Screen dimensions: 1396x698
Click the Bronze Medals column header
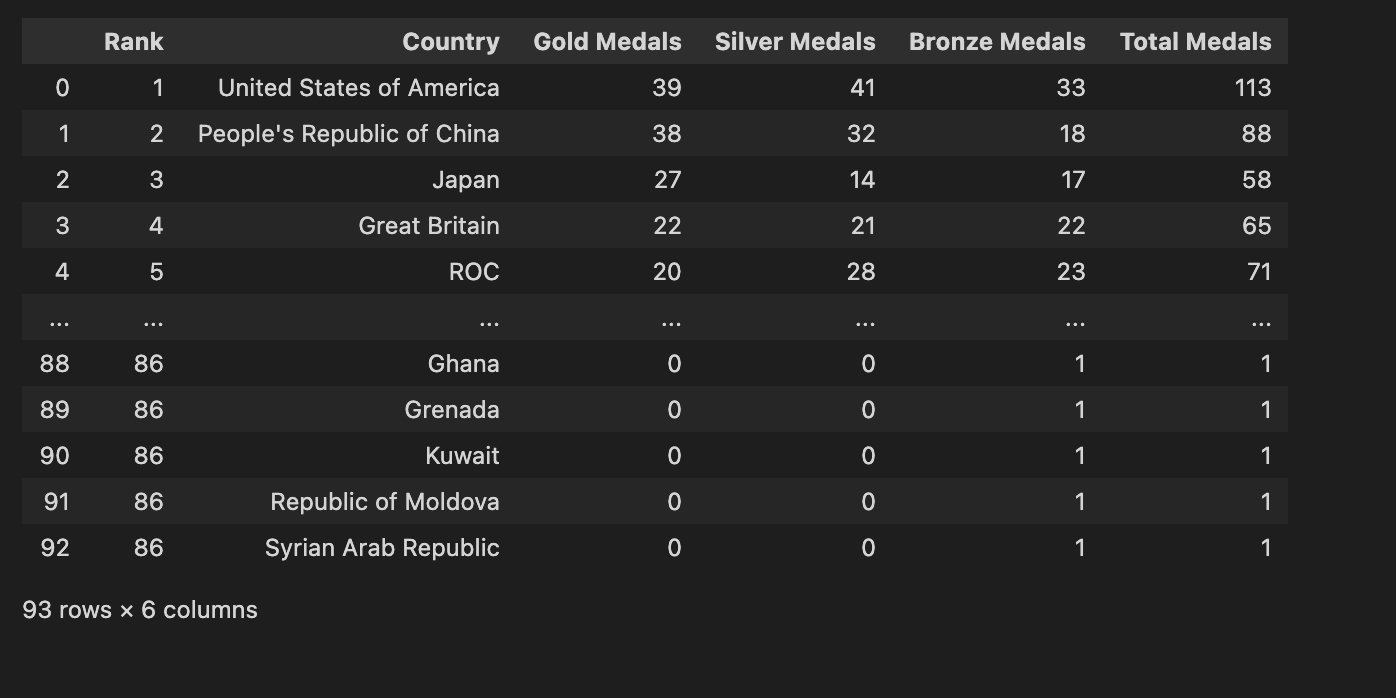pos(996,42)
